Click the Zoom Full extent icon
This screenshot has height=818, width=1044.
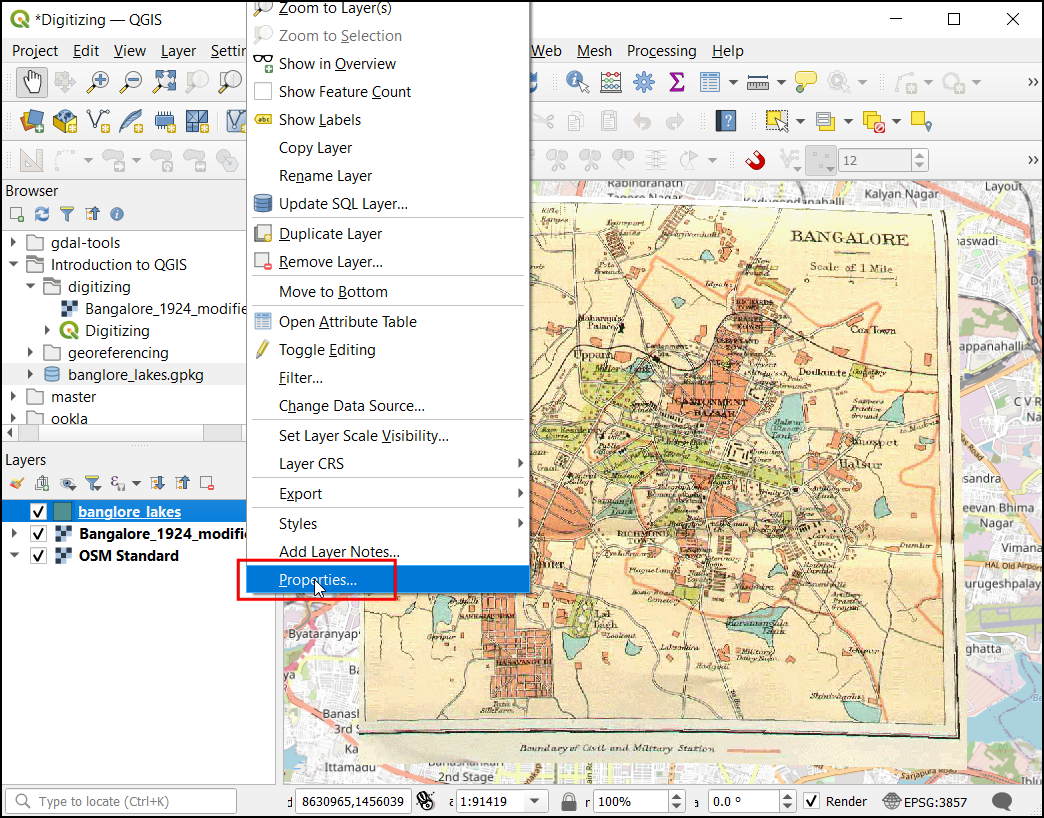click(x=164, y=83)
